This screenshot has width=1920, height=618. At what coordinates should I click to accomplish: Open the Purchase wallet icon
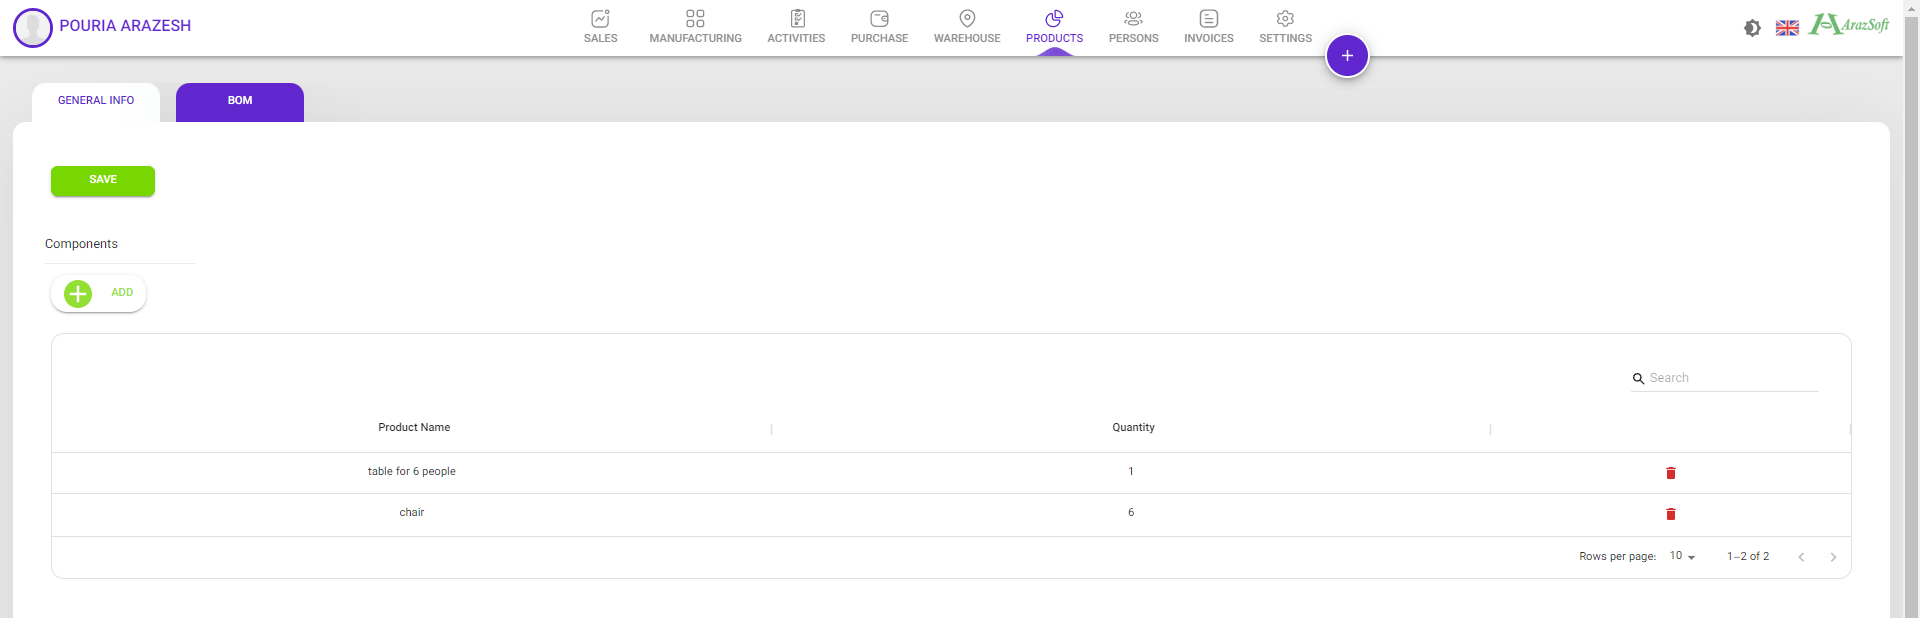[x=879, y=19]
